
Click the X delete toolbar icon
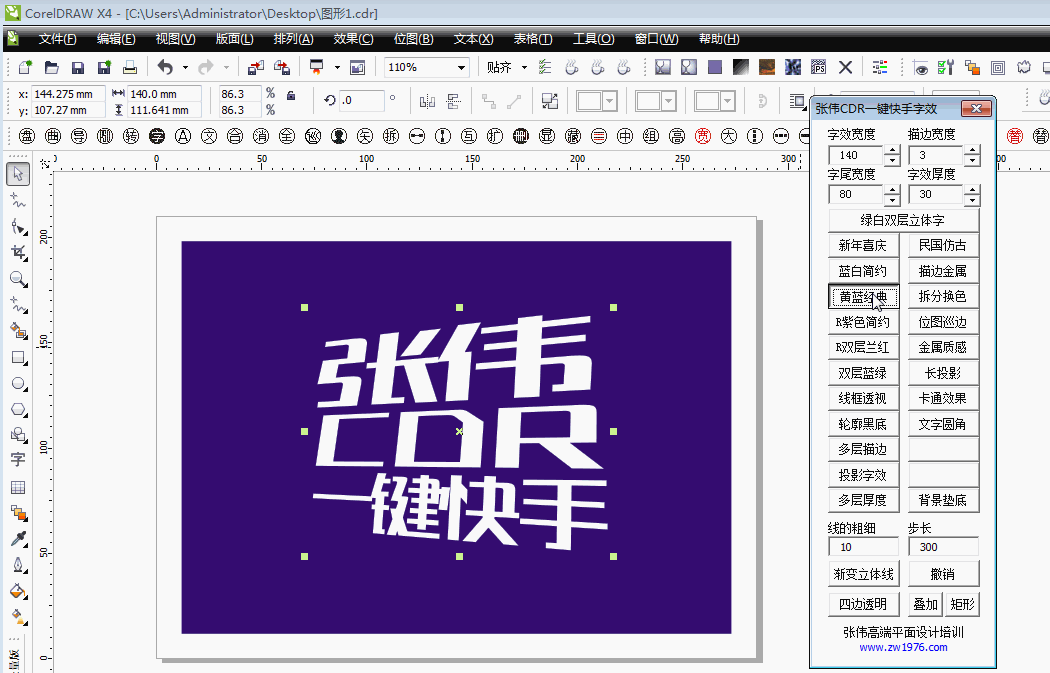point(845,67)
